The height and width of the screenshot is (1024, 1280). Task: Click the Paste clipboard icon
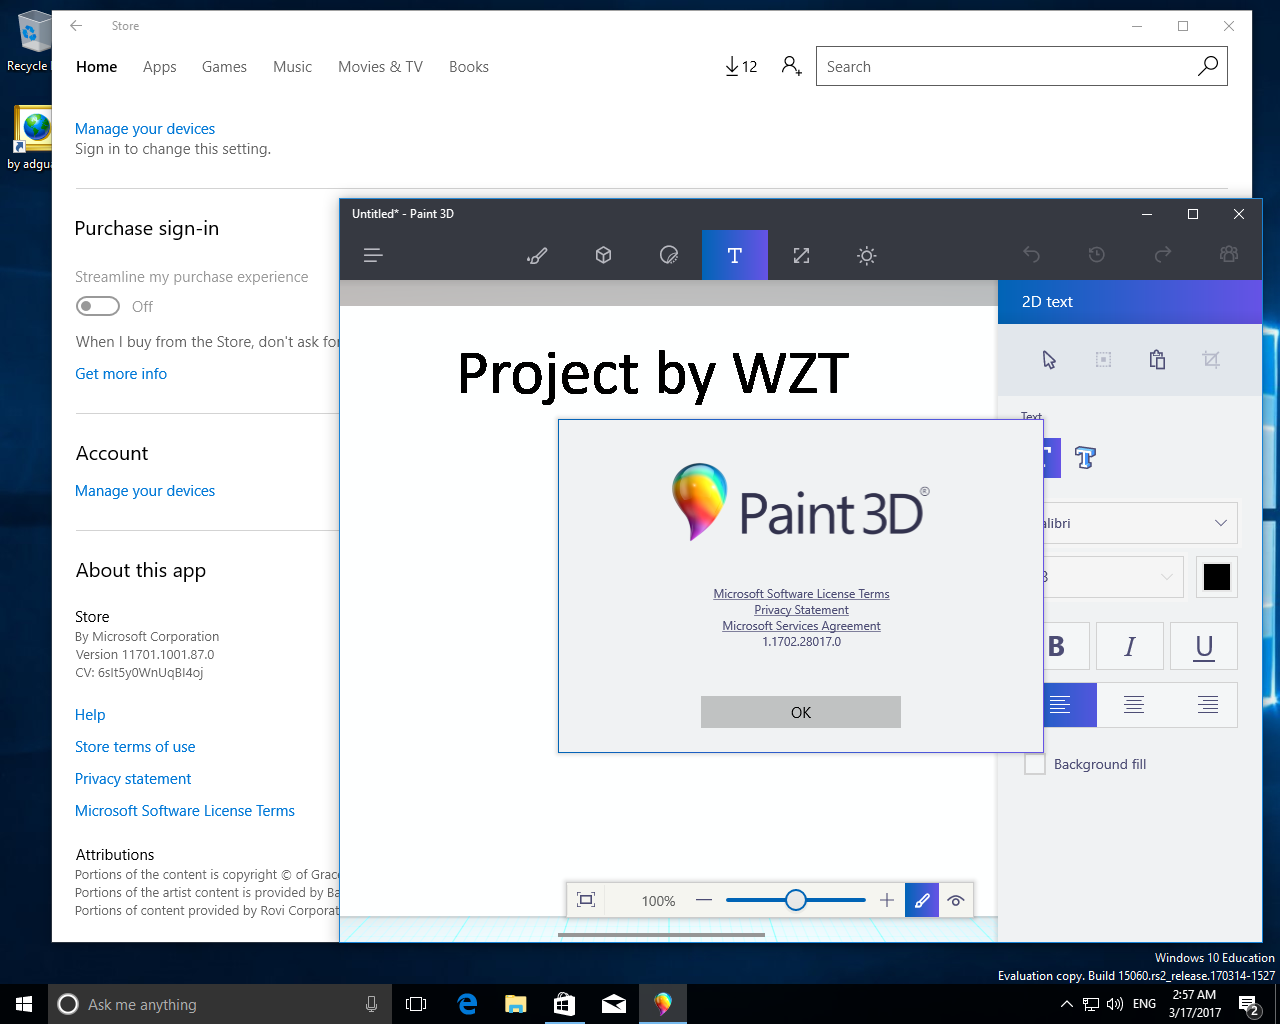click(x=1157, y=360)
